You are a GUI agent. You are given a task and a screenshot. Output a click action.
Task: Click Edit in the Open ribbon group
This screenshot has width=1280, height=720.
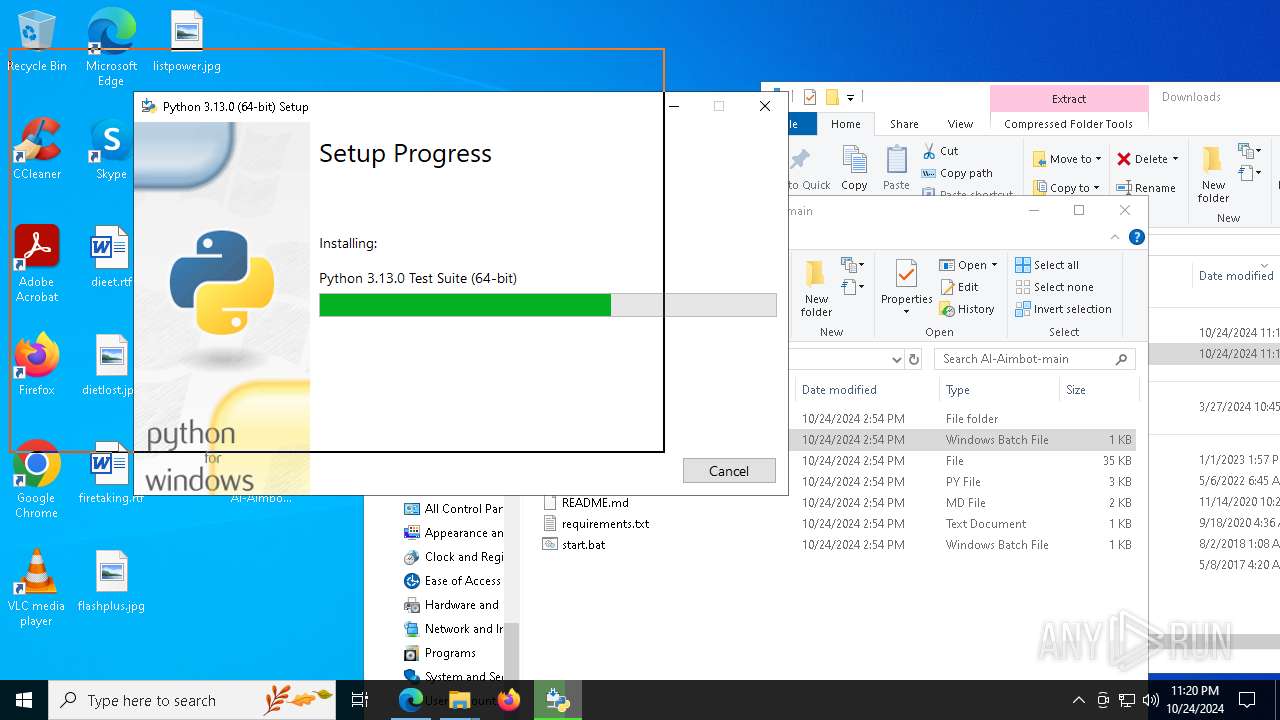tap(959, 287)
